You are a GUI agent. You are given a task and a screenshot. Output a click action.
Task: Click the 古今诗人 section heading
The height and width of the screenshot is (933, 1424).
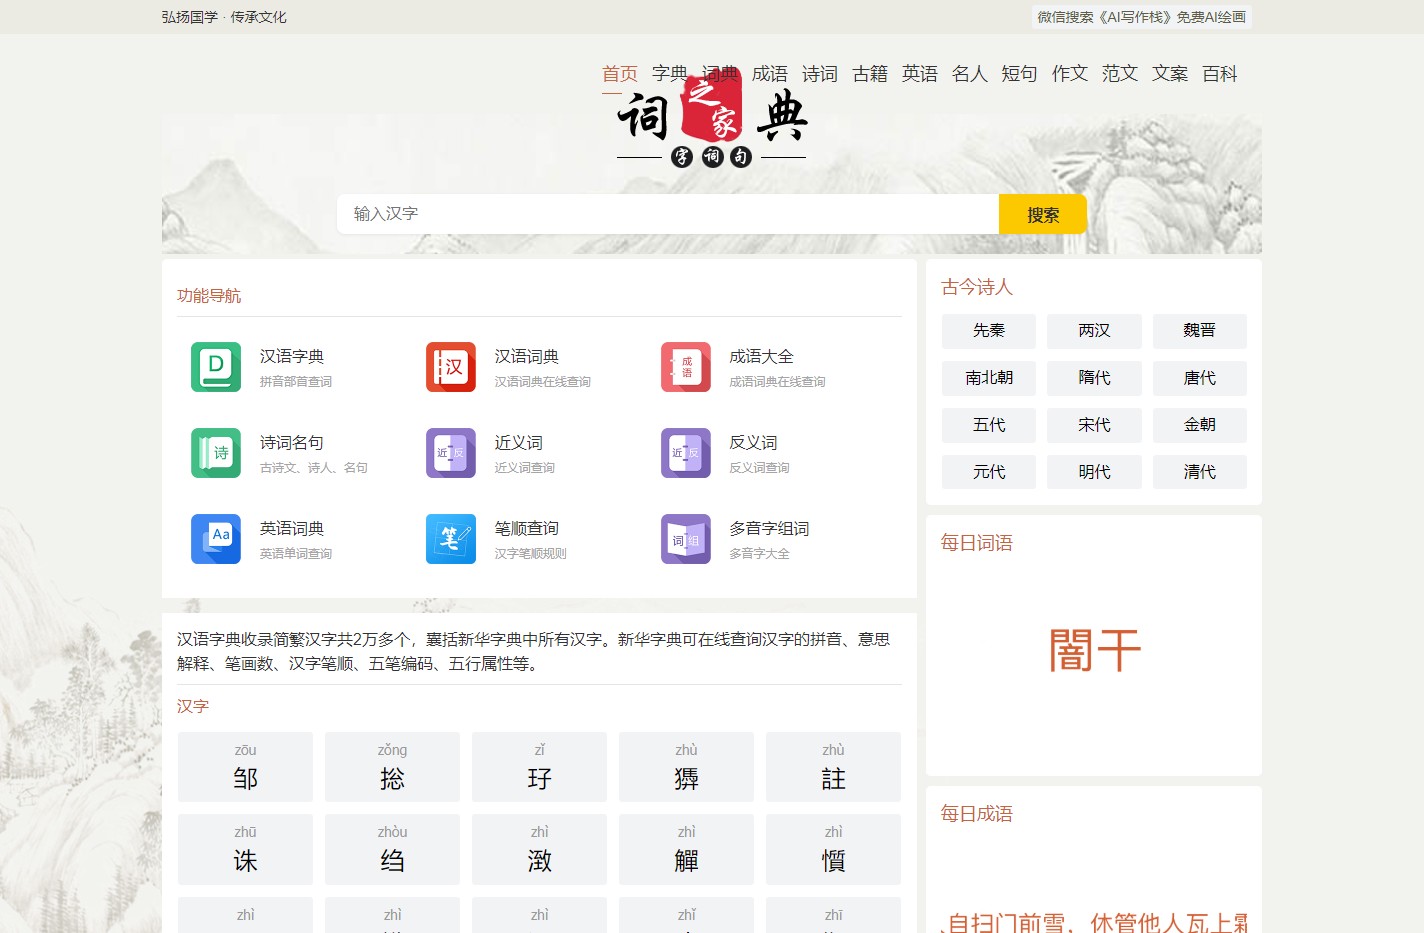click(x=977, y=287)
